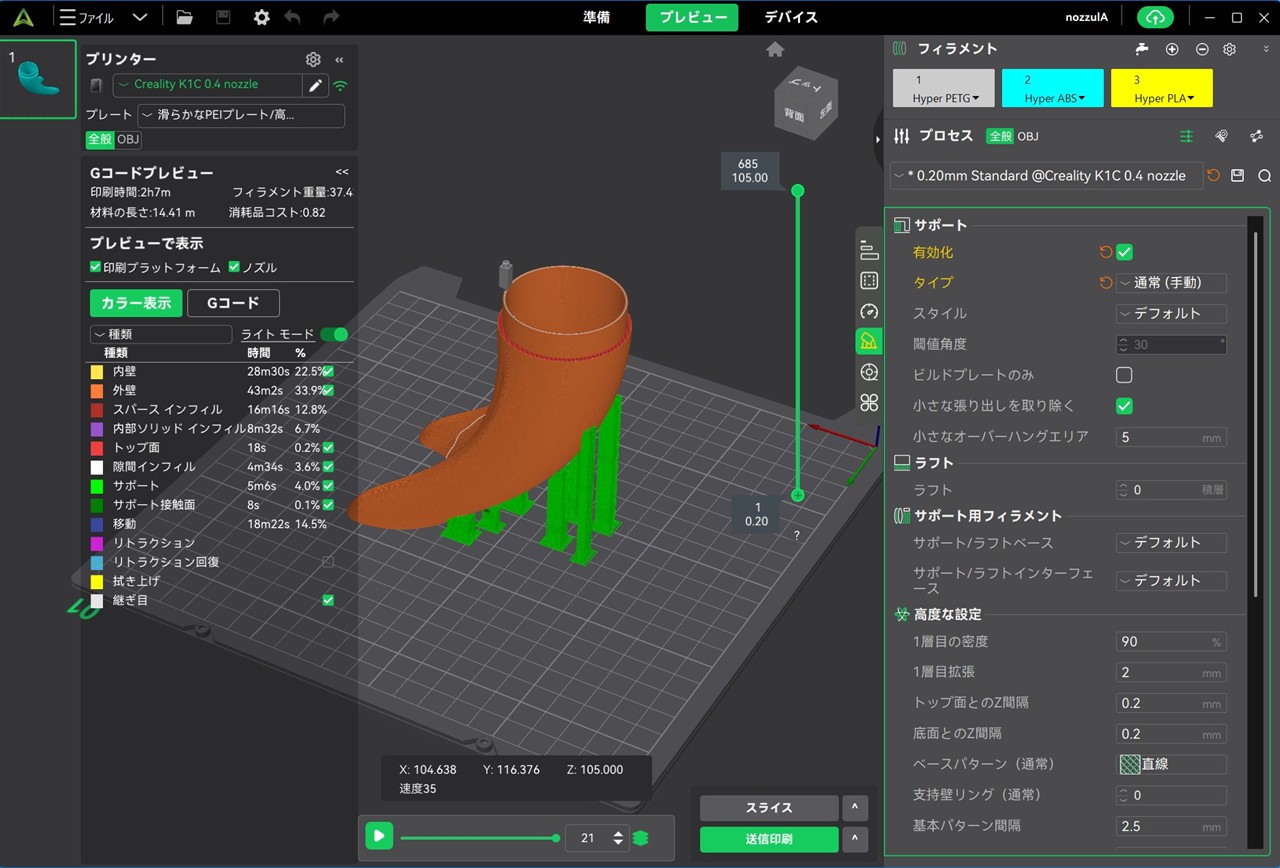Click the horizontal playback progress slider
This screenshot has width=1280, height=868.
[x=478, y=838]
